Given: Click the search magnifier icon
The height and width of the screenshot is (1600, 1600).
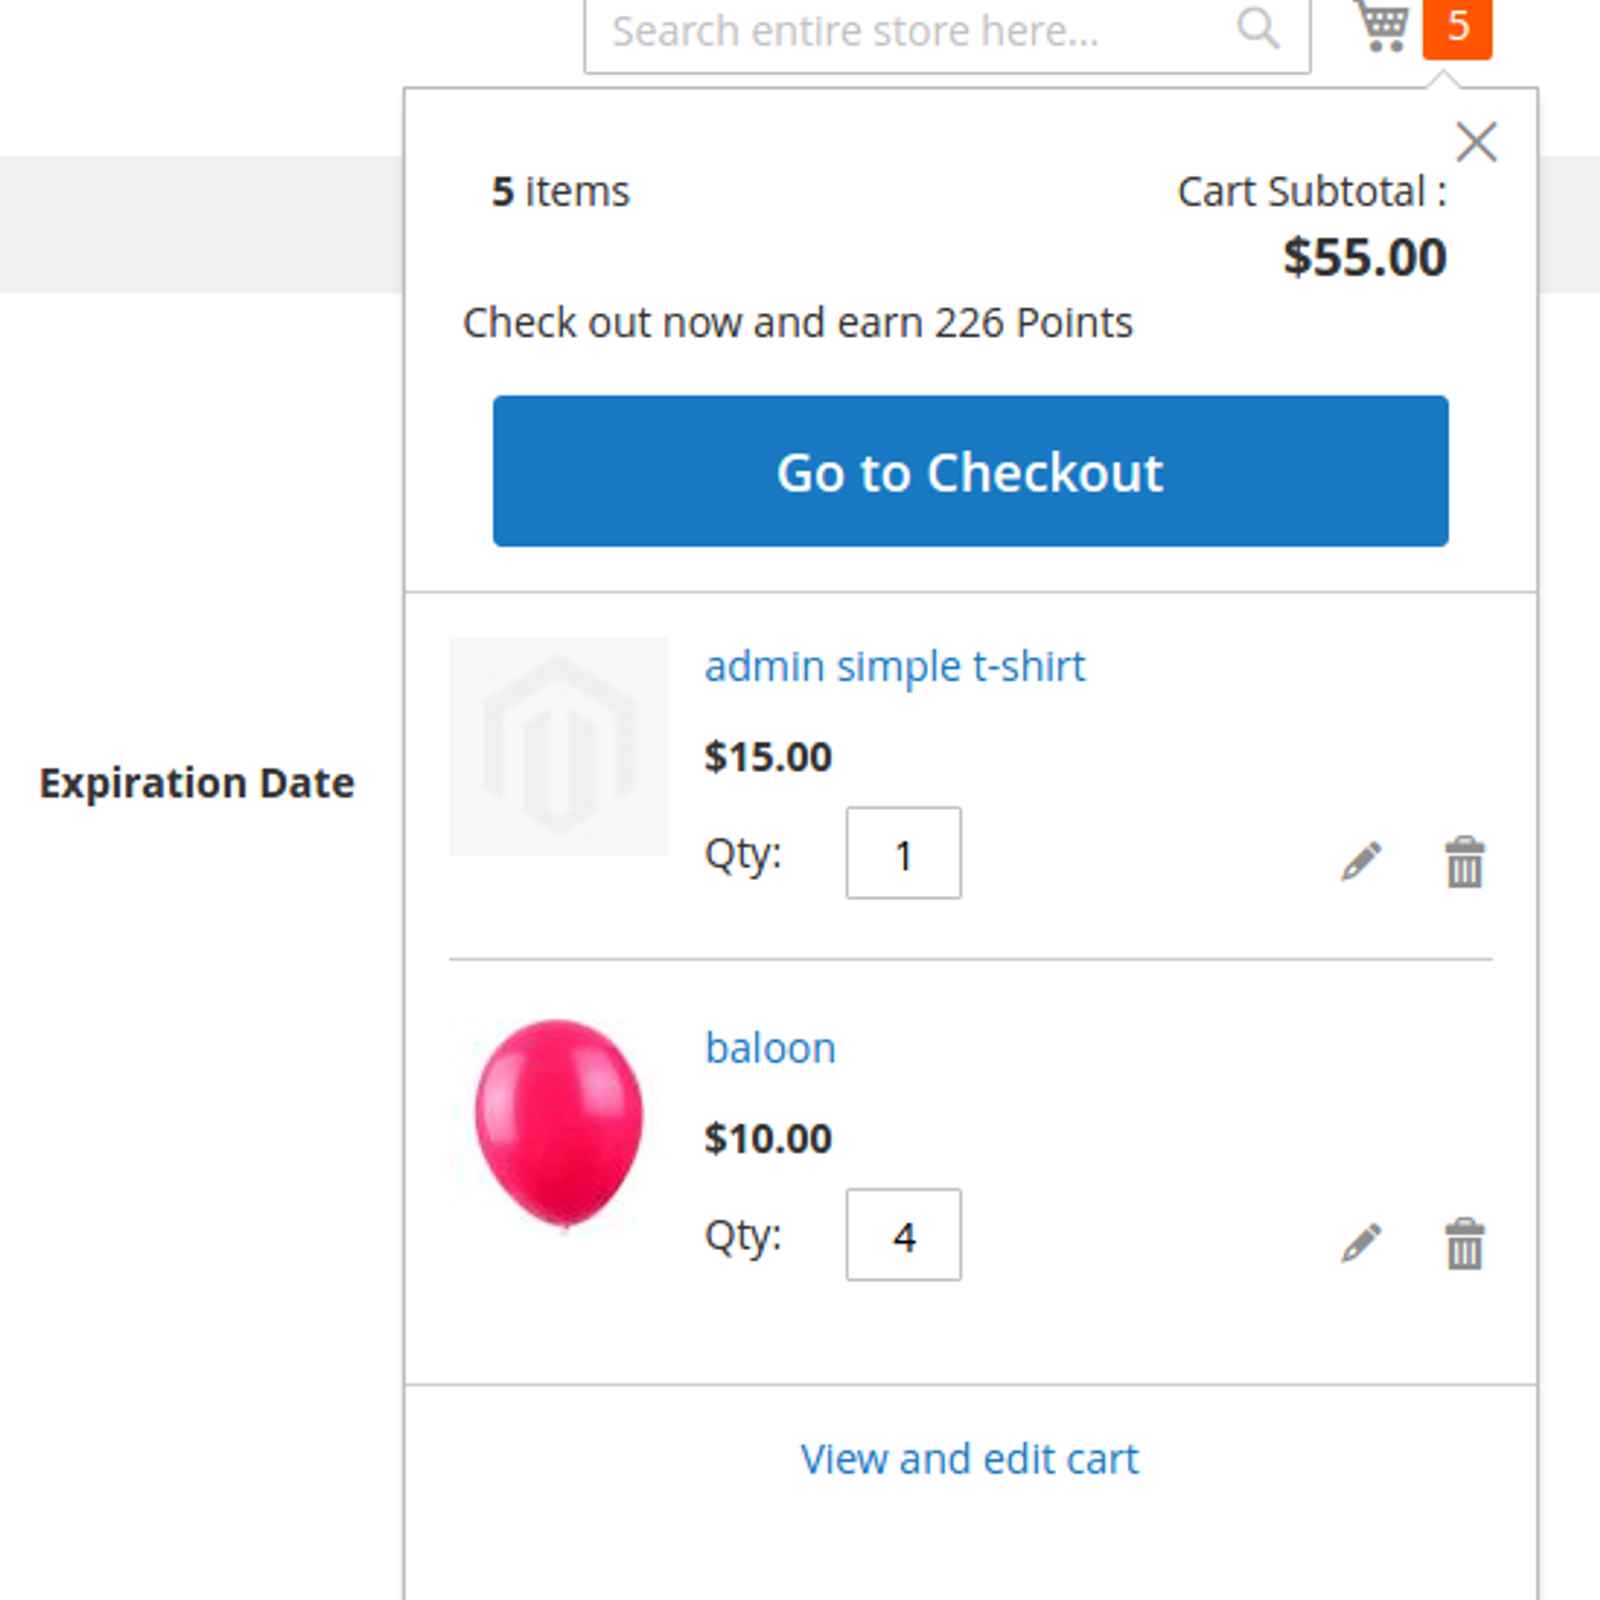Looking at the screenshot, I should (x=1257, y=28).
